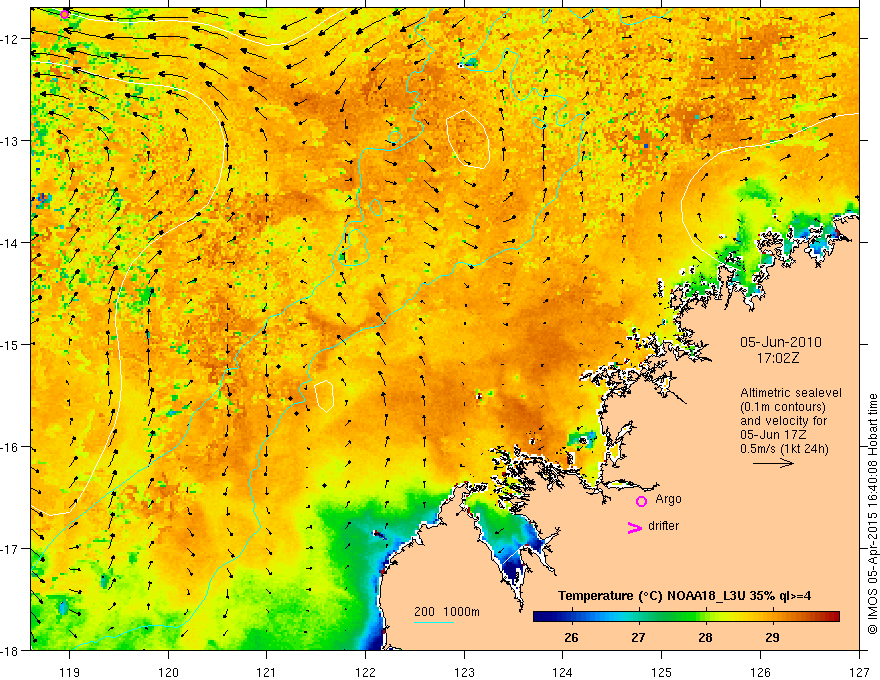Click the magenta Argo circle in the legend

(x=641, y=501)
